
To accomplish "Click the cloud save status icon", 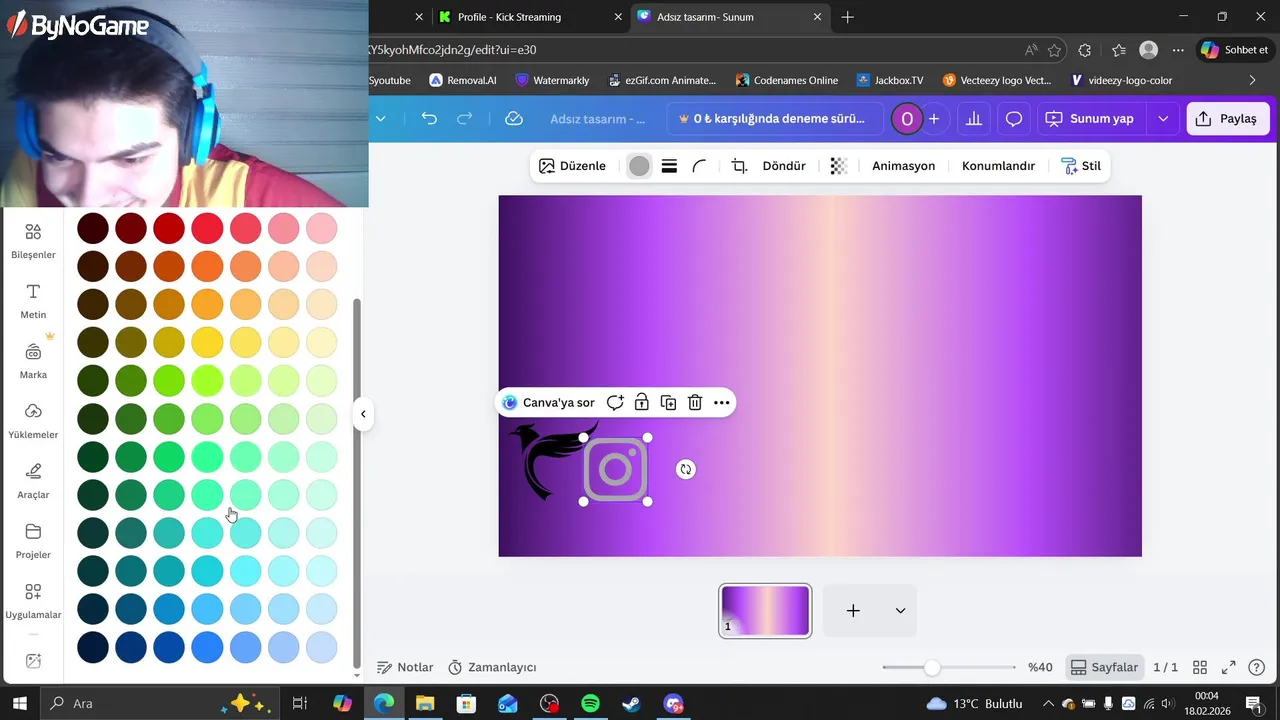I will [x=514, y=118].
